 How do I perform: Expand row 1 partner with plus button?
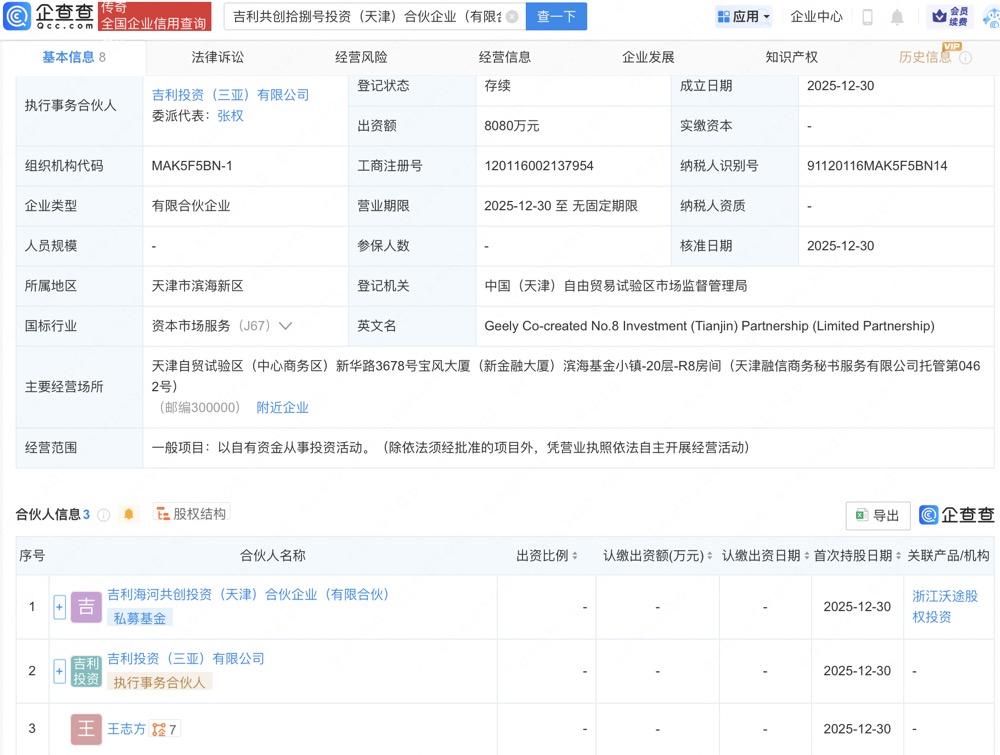coord(60,607)
